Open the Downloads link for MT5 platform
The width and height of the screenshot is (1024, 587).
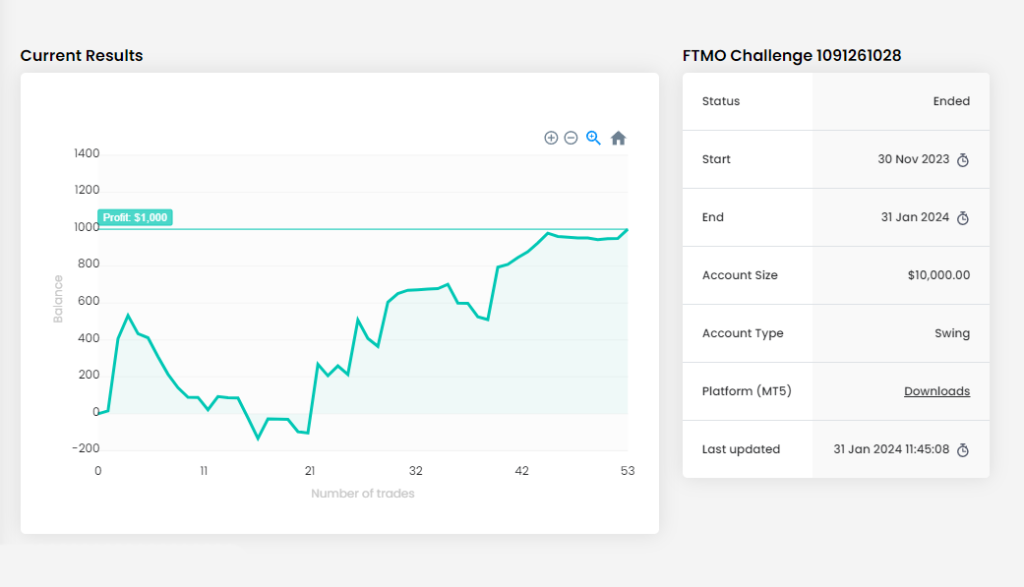click(x=936, y=391)
